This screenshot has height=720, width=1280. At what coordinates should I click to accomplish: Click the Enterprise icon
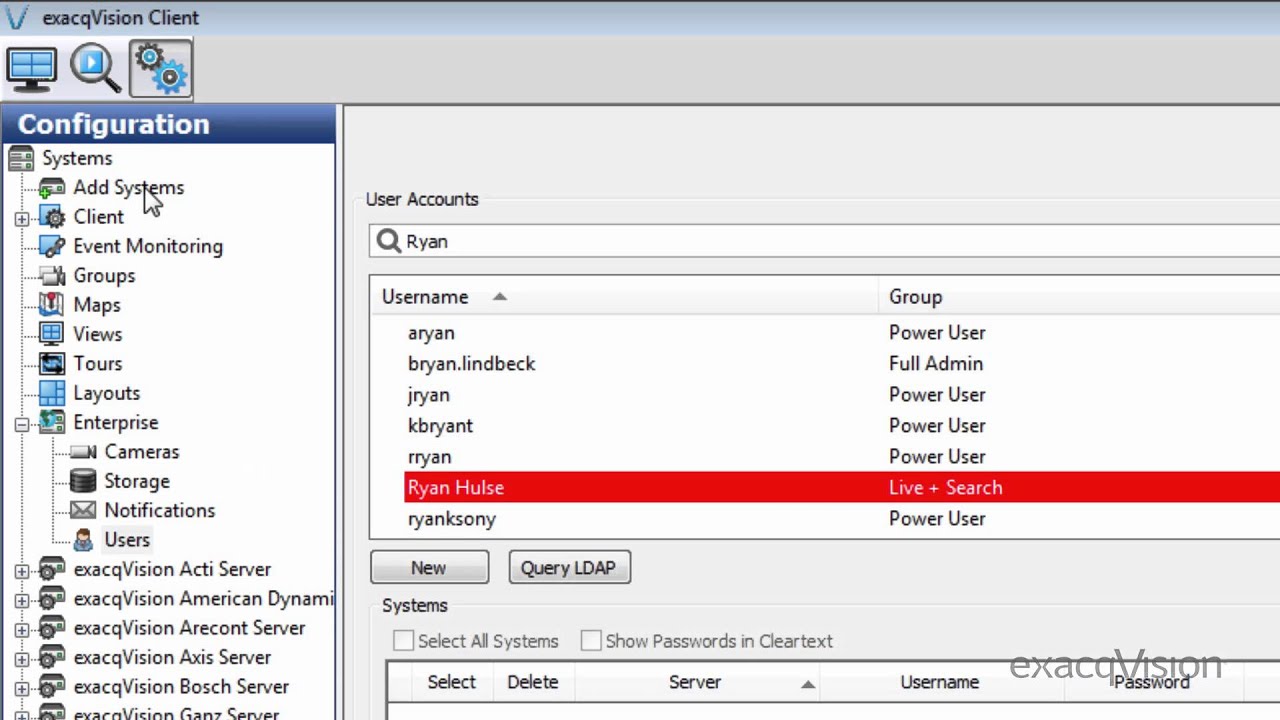(x=52, y=422)
